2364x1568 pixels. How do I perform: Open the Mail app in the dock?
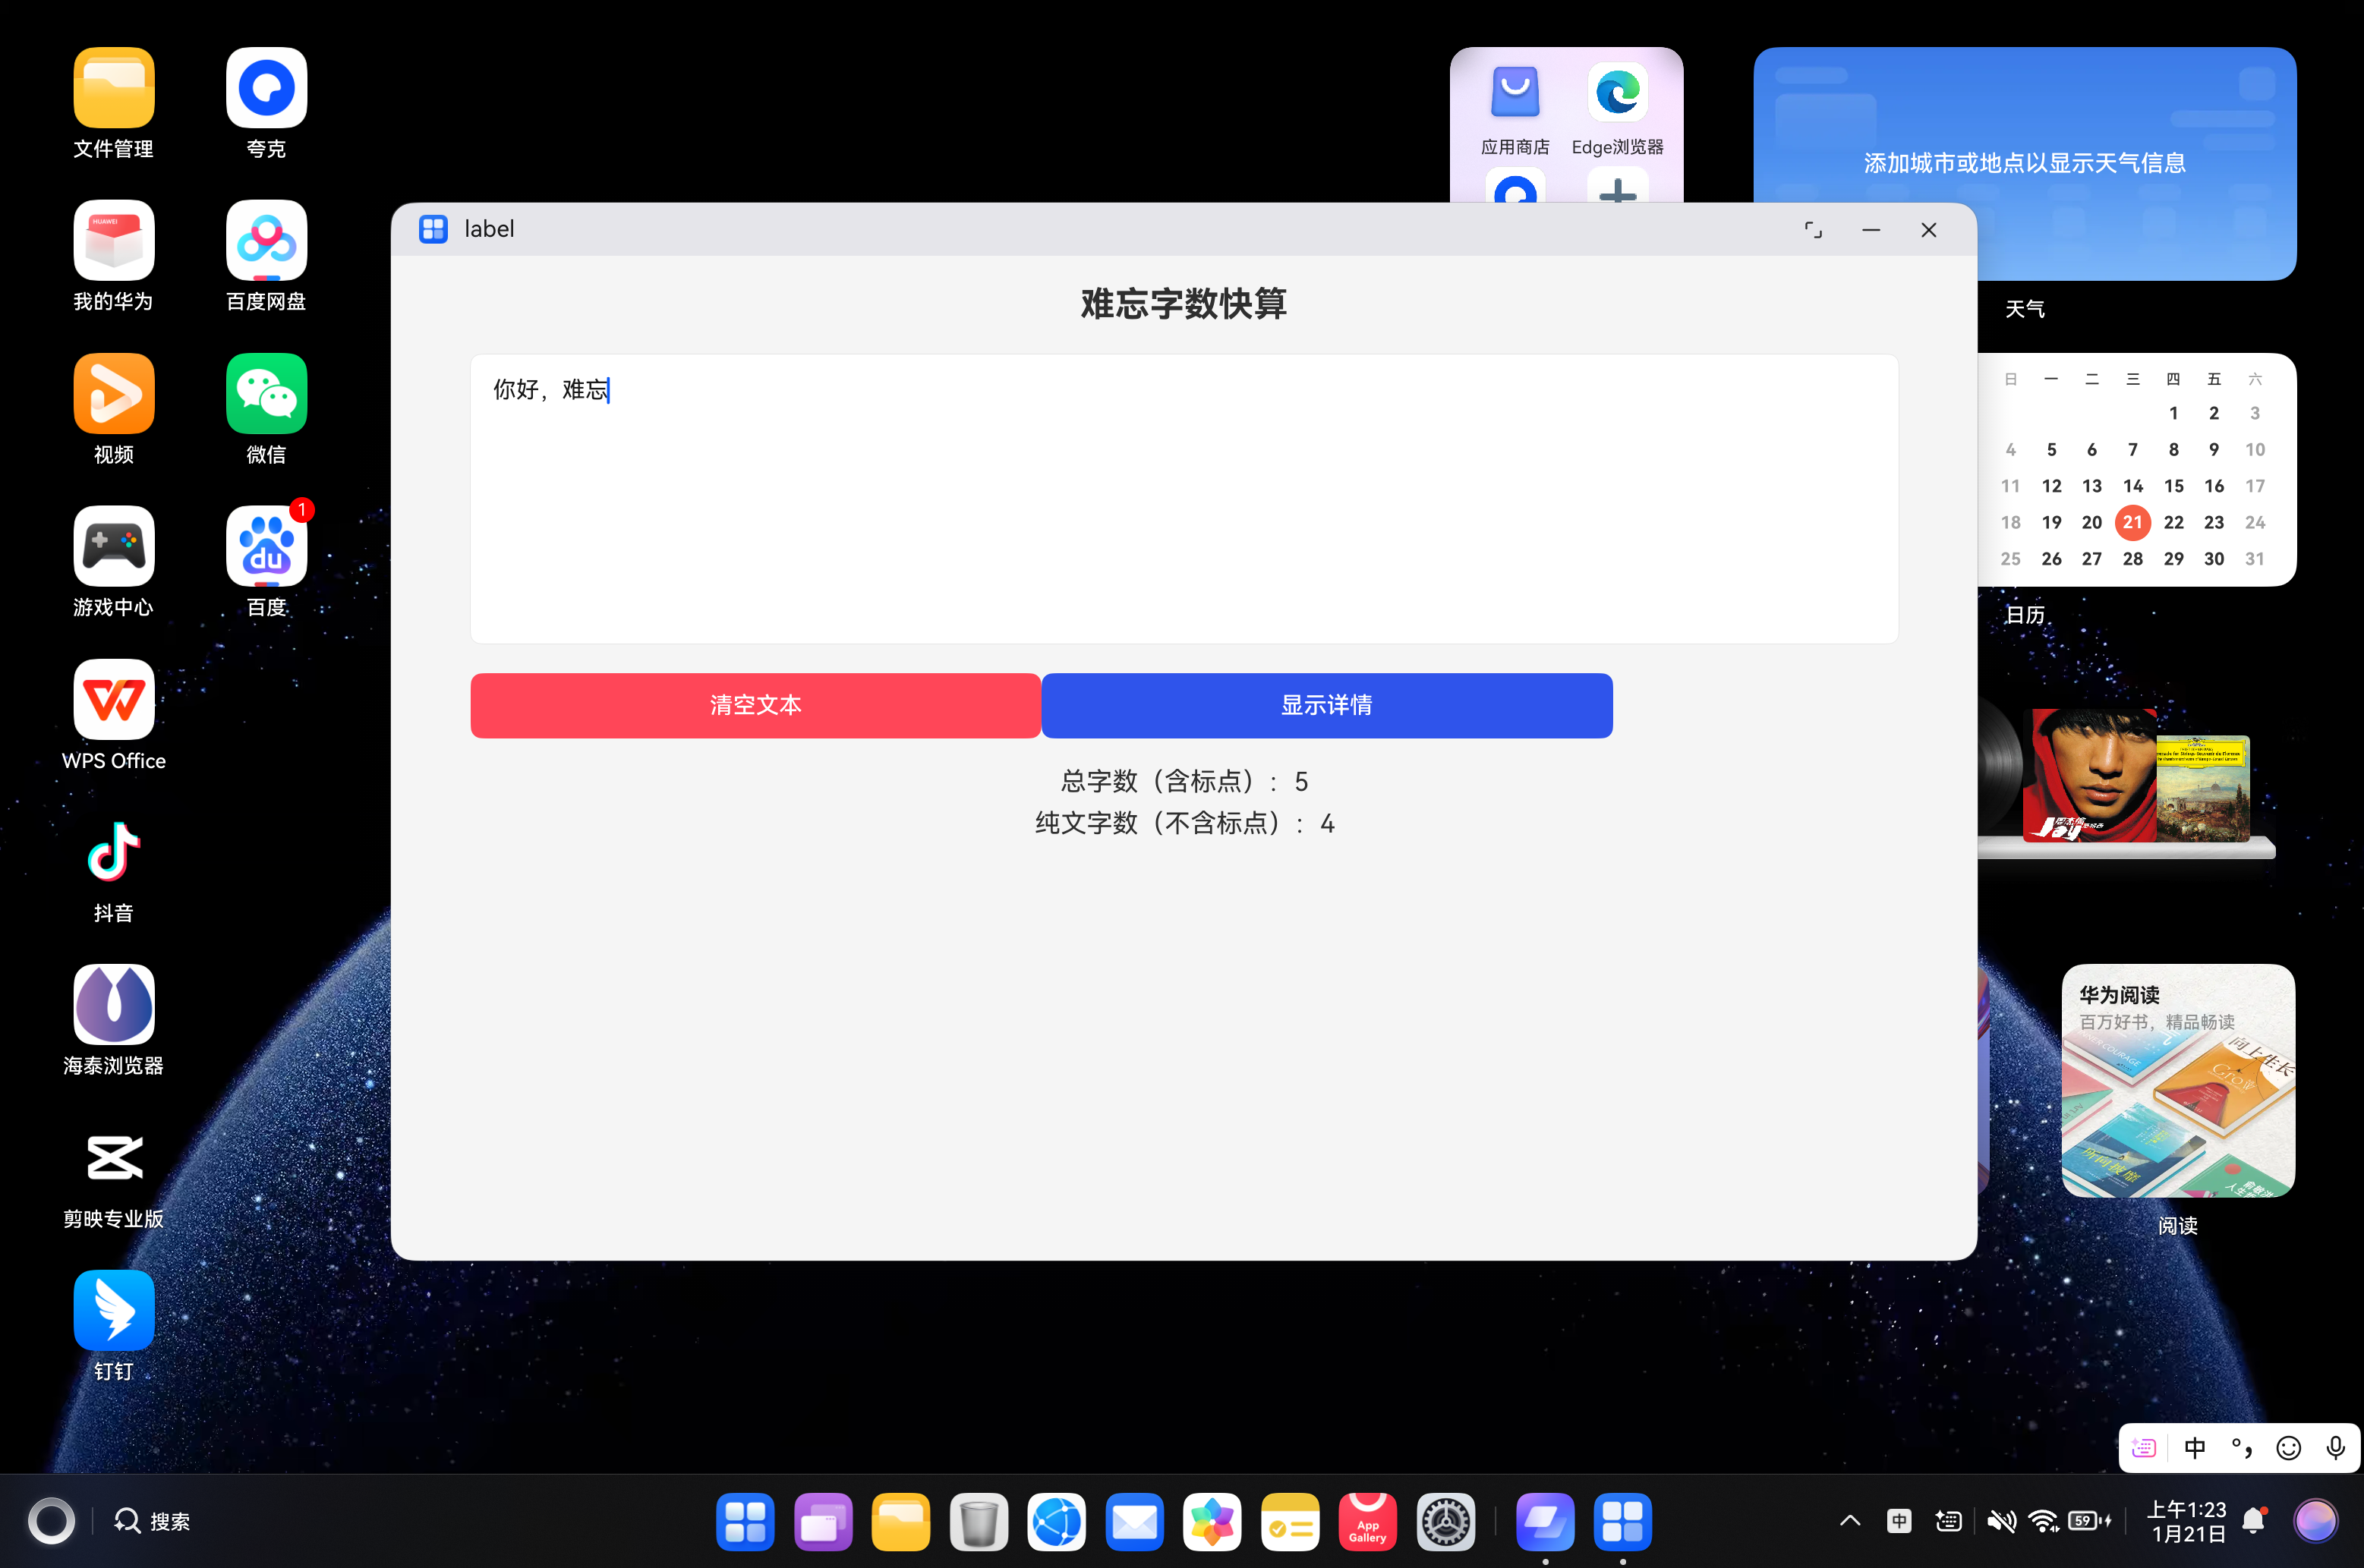click(1135, 1521)
